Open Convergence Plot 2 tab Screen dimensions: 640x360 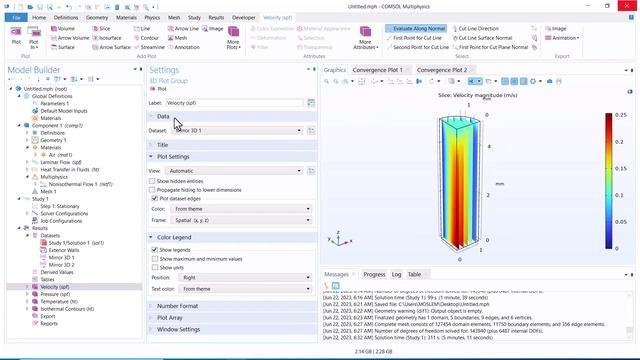442,70
